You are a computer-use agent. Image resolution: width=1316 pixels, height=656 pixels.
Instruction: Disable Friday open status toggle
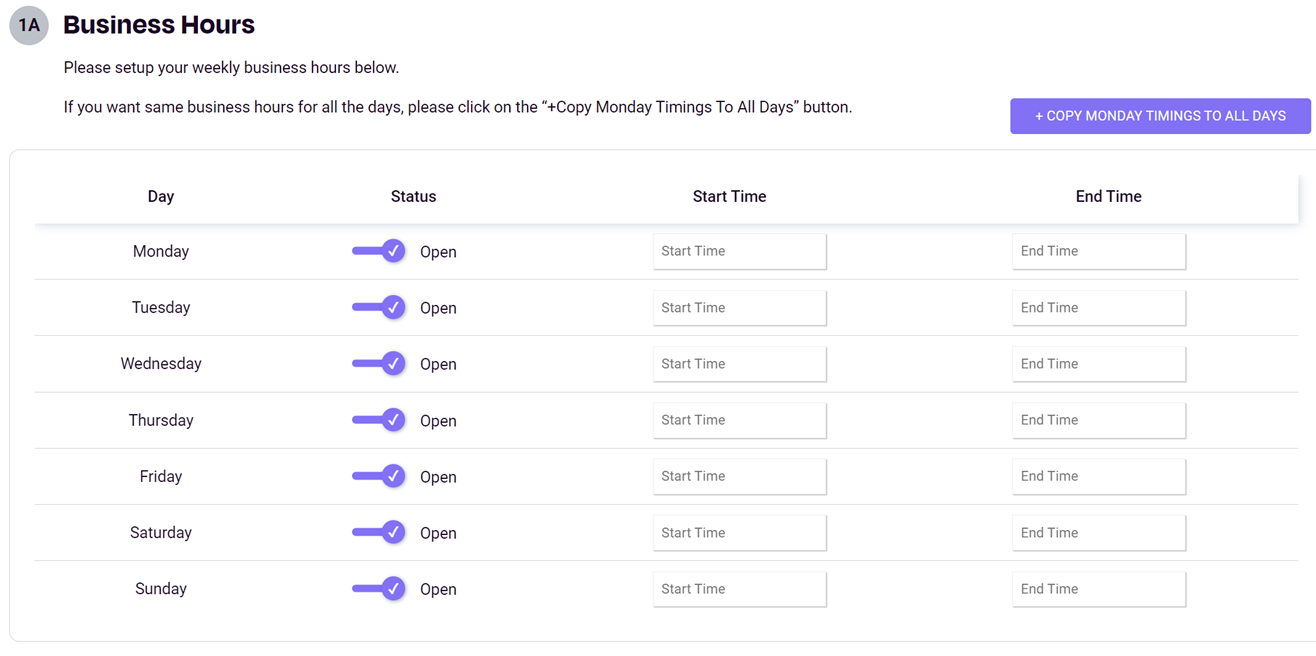(x=379, y=476)
